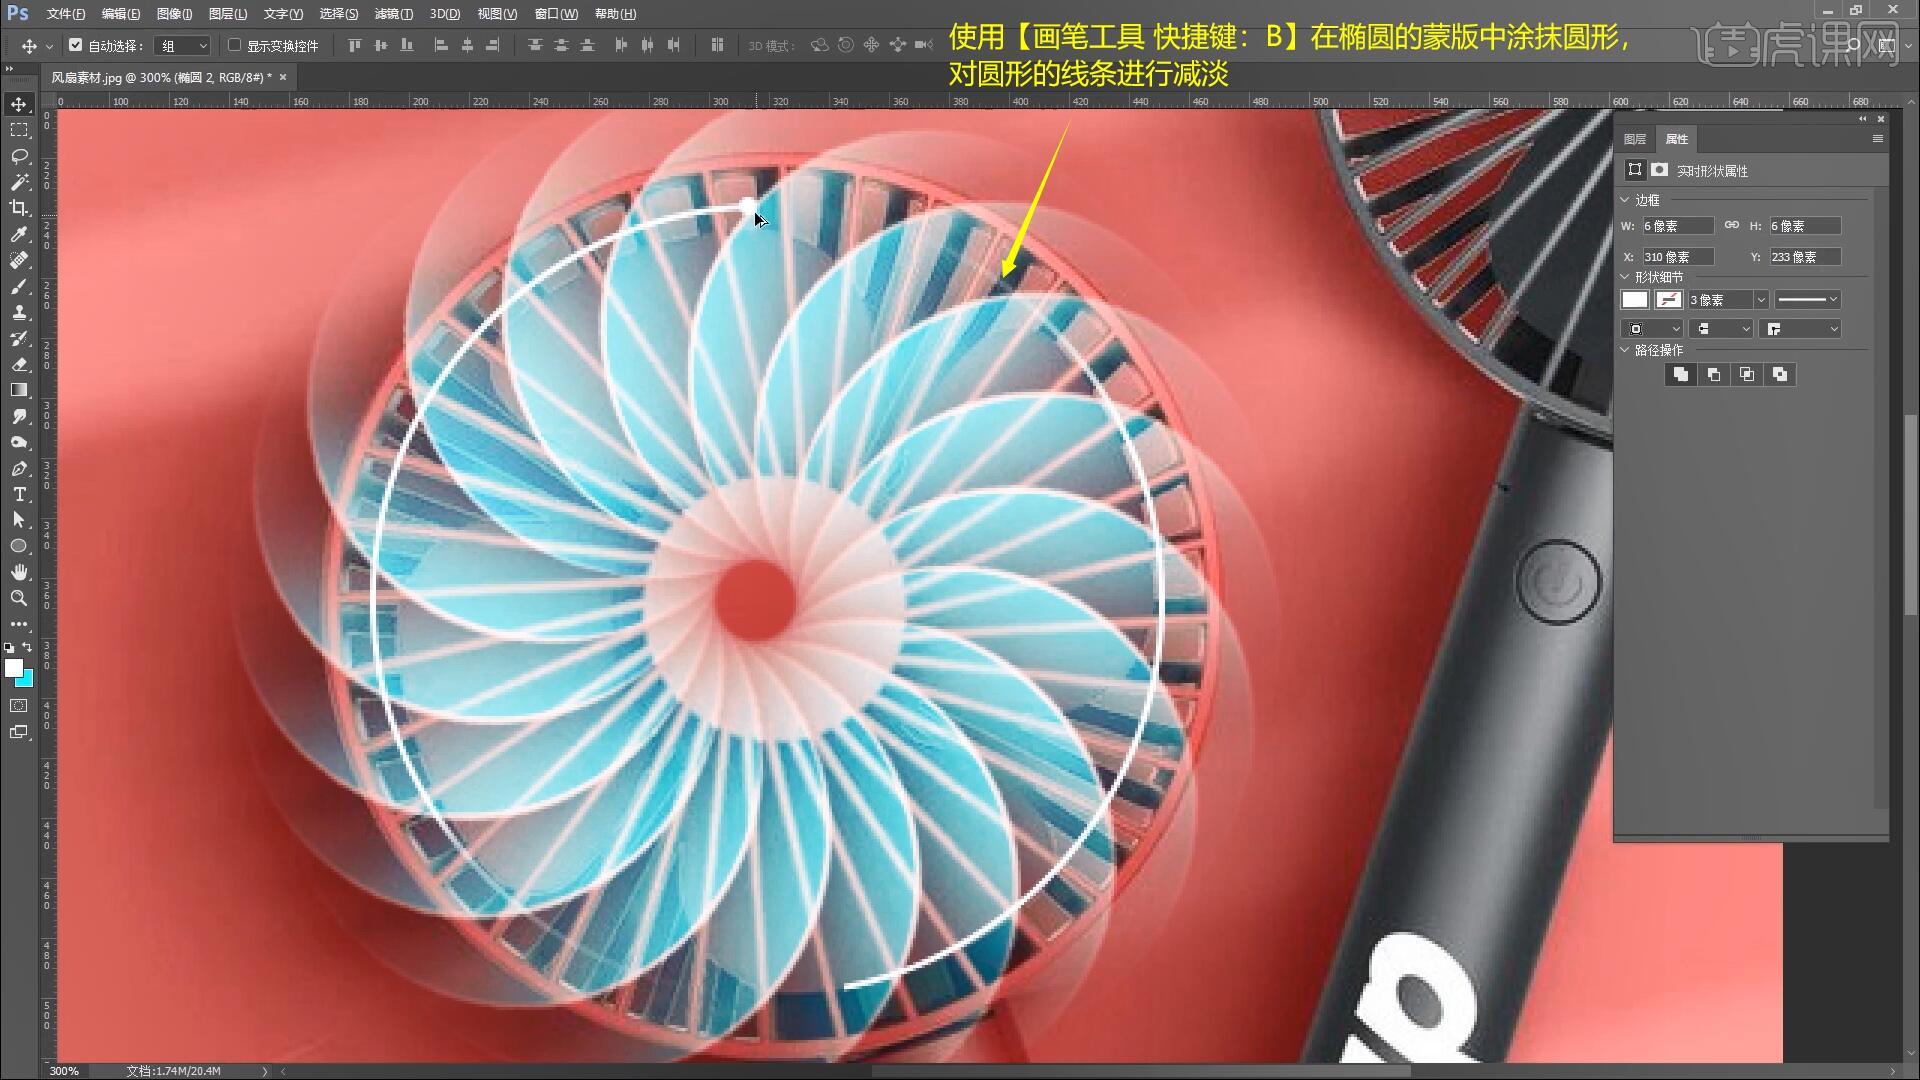Screen dimensions: 1920x1080
Task: Click the X position 310 像素 field
Action: [x=1677, y=257]
